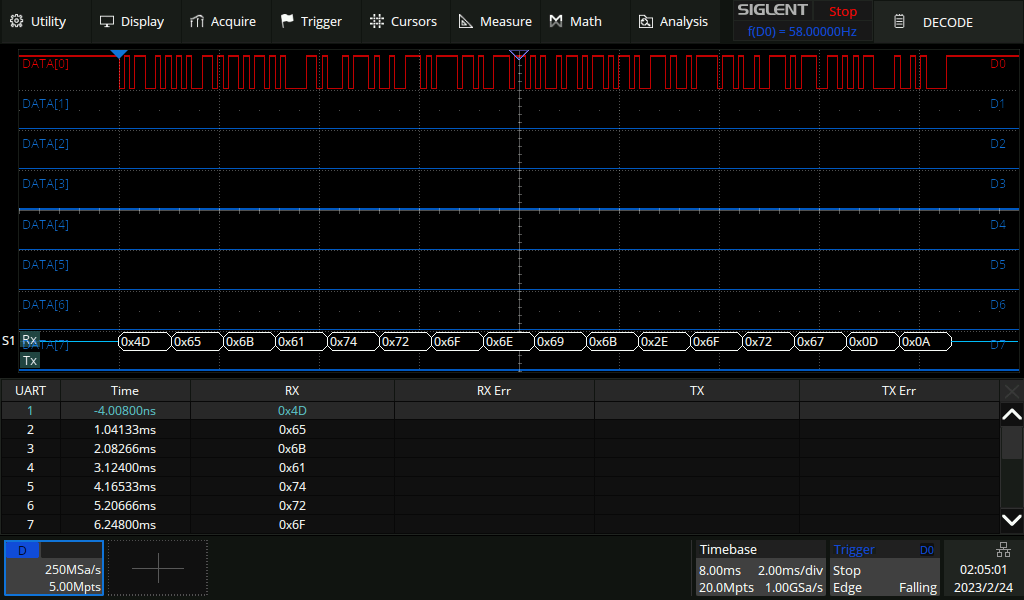Click the blue trigger position marker
Viewport: 1024px width, 600px height.
(x=119, y=53)
